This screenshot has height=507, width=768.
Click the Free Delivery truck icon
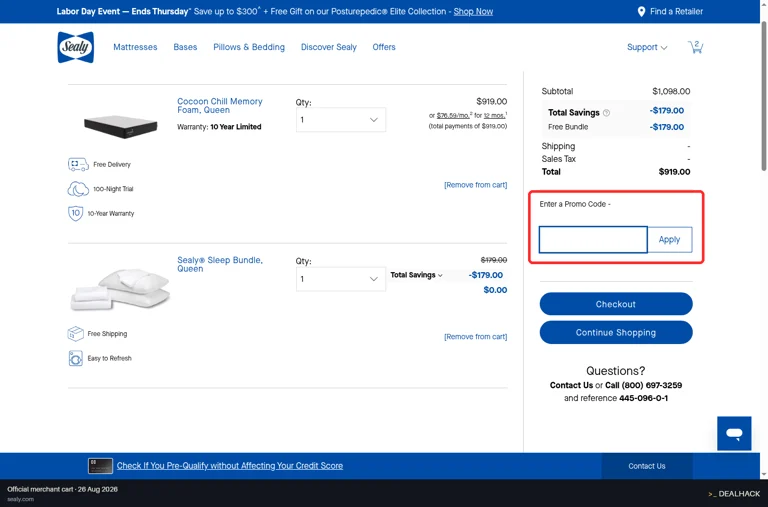coord(78,164)
